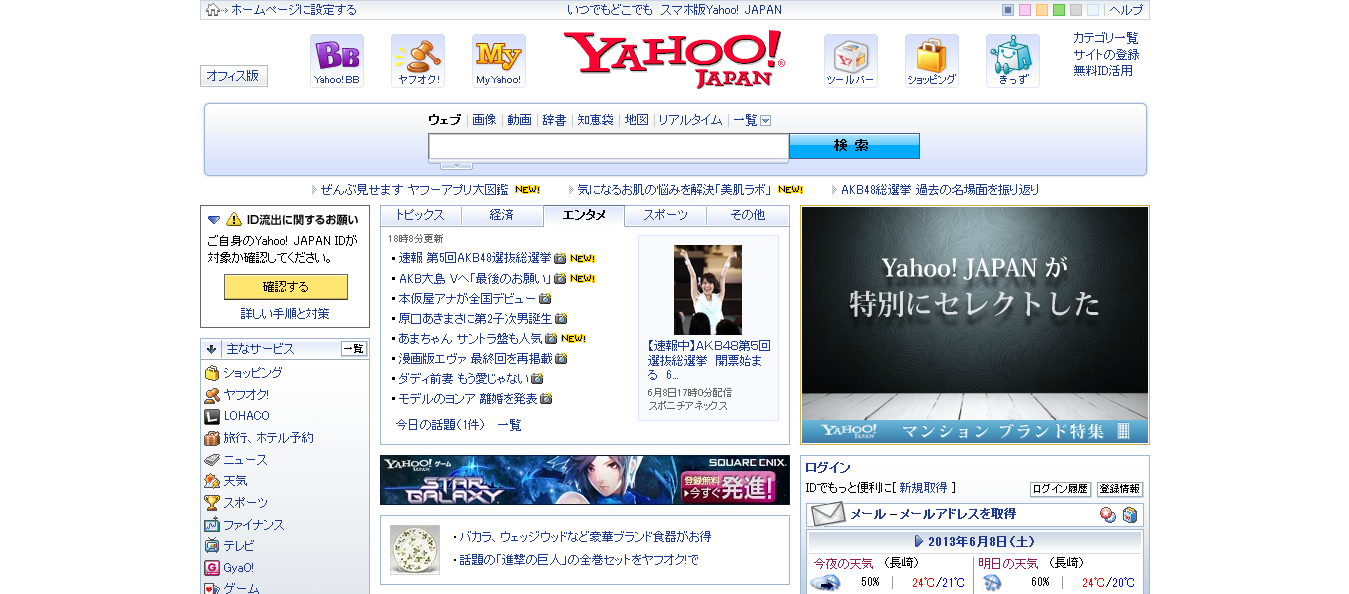Click the 検索 search button
Image resolution: width=1349 pixels, height=594 pixels.
pos(854,146)
